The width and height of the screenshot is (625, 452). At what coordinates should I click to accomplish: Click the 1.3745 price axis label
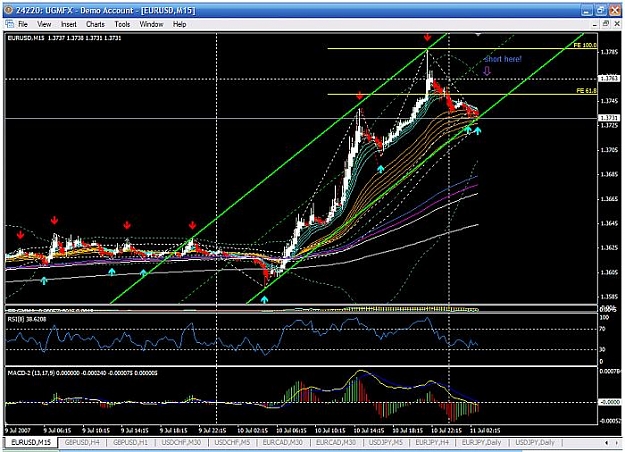(x=609, y=101)
